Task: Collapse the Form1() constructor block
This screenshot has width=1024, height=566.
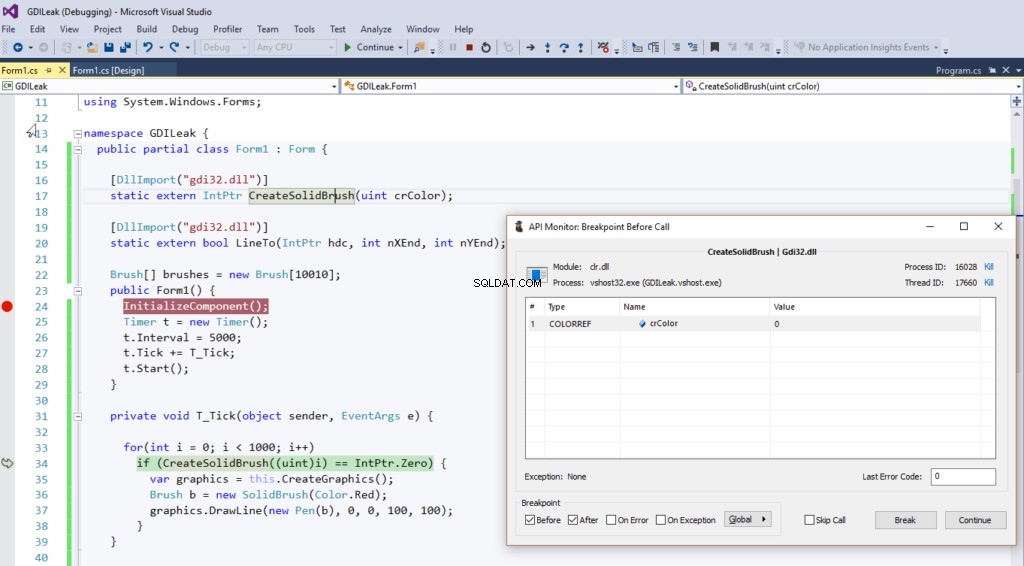Action: click(78, 291)
